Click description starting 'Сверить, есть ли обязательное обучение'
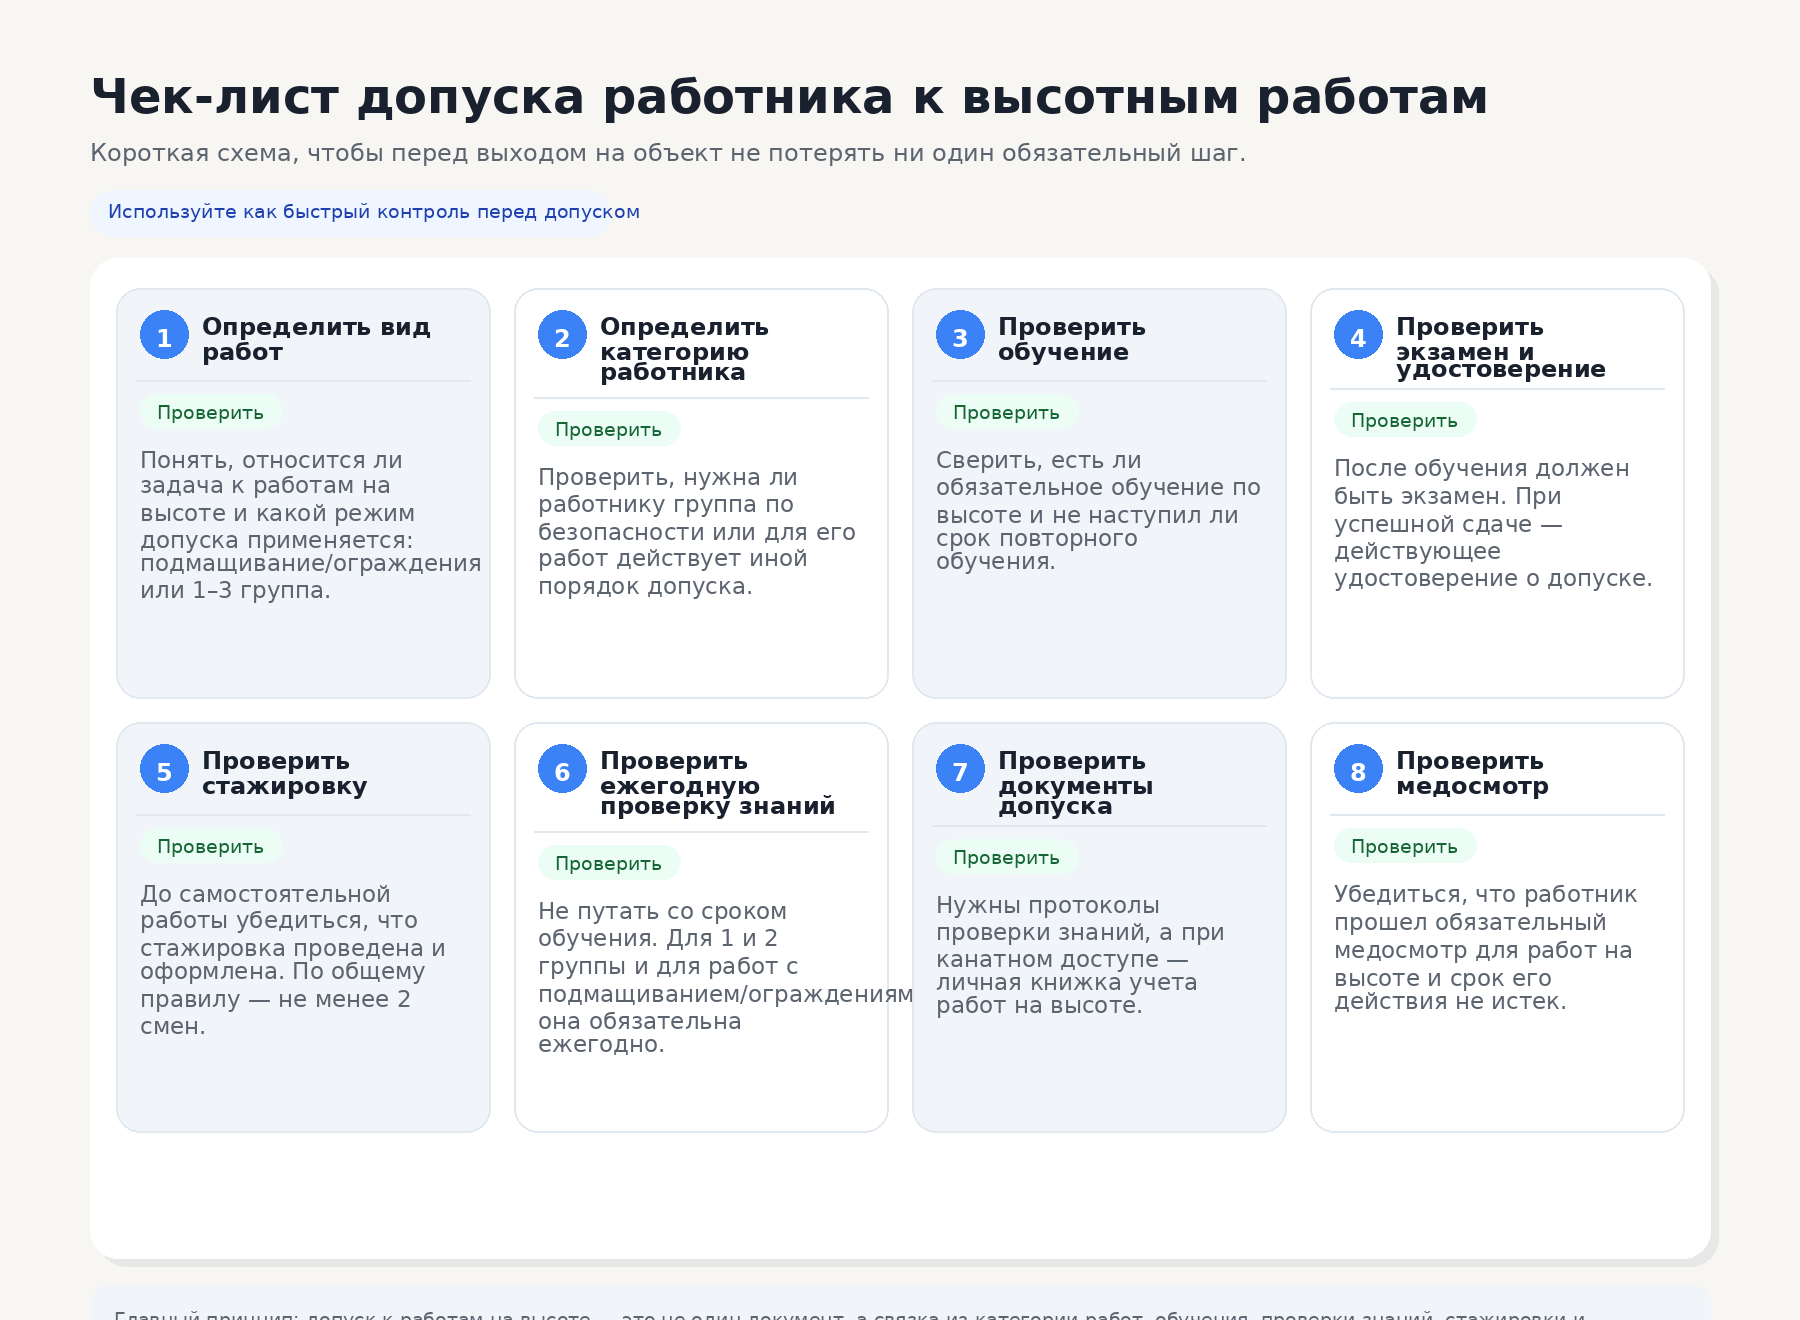 point(1098,510)
